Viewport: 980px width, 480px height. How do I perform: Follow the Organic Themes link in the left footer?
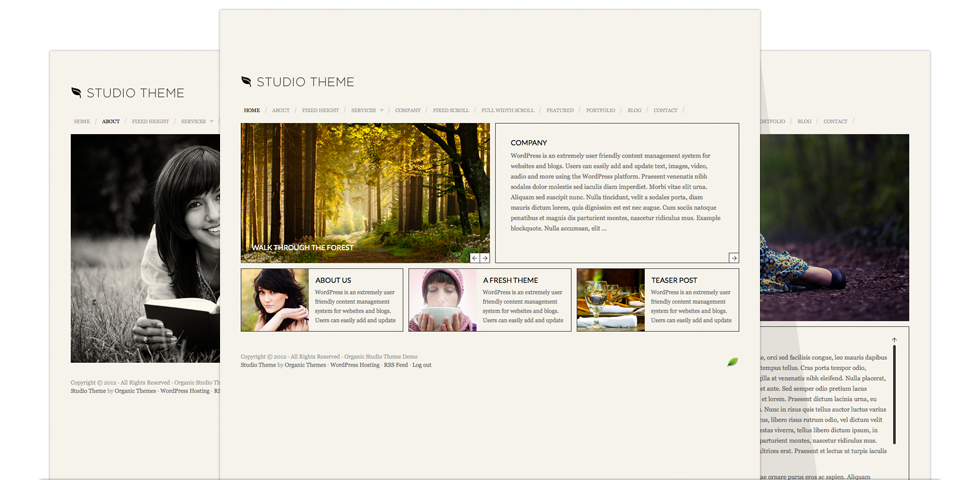click(136, 391)
